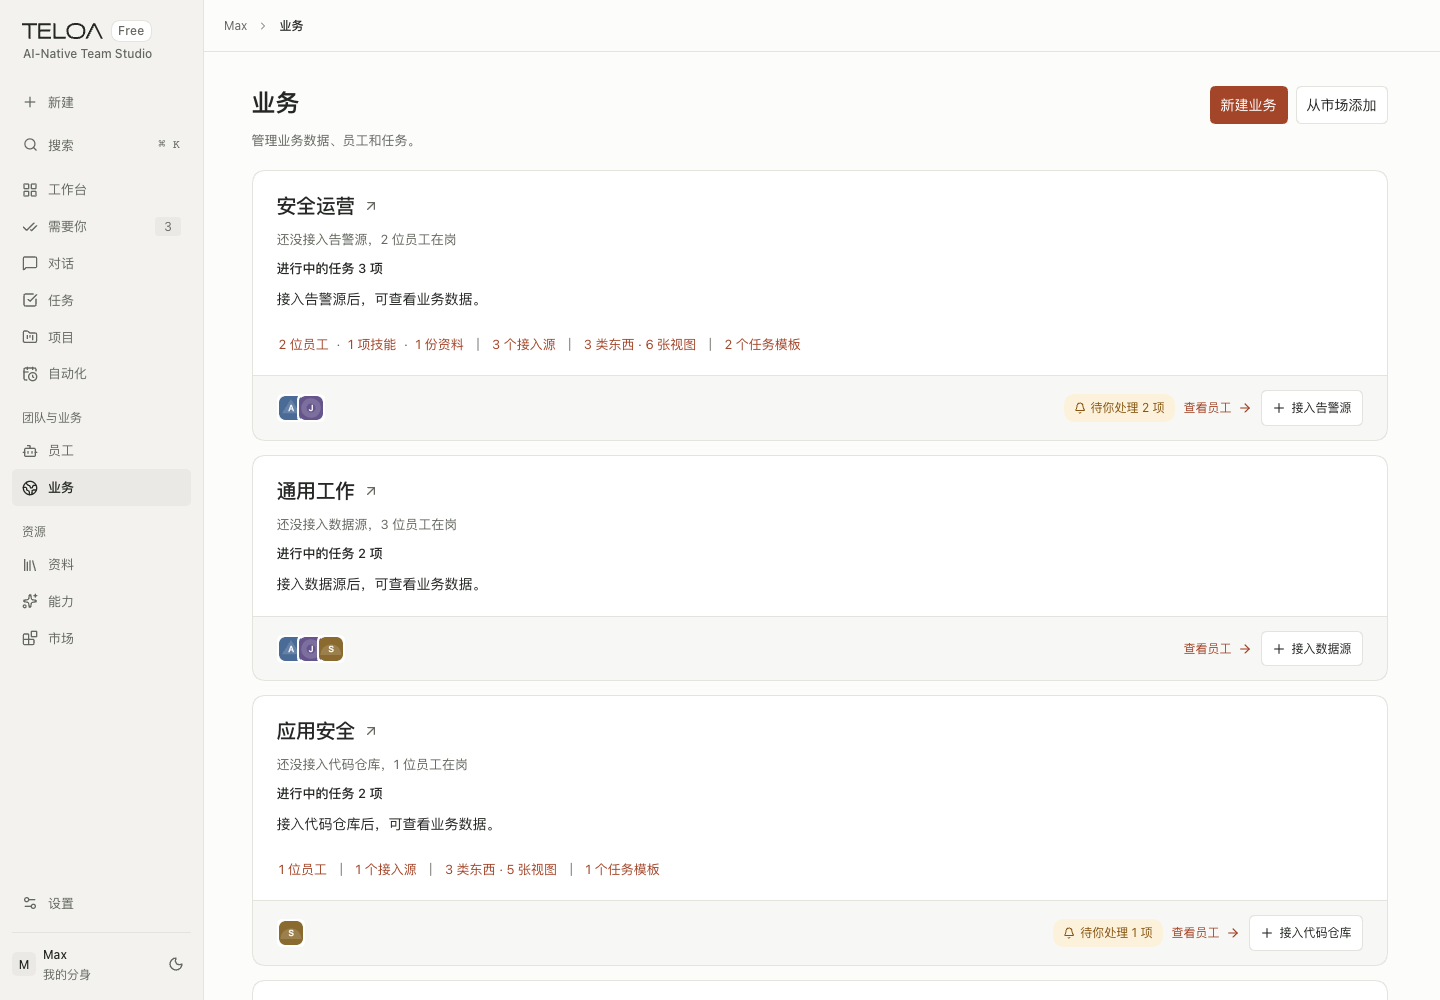Click avatar J in 安全运营 card
The width and height of the screenshot is (1440, 1000).
311,408
